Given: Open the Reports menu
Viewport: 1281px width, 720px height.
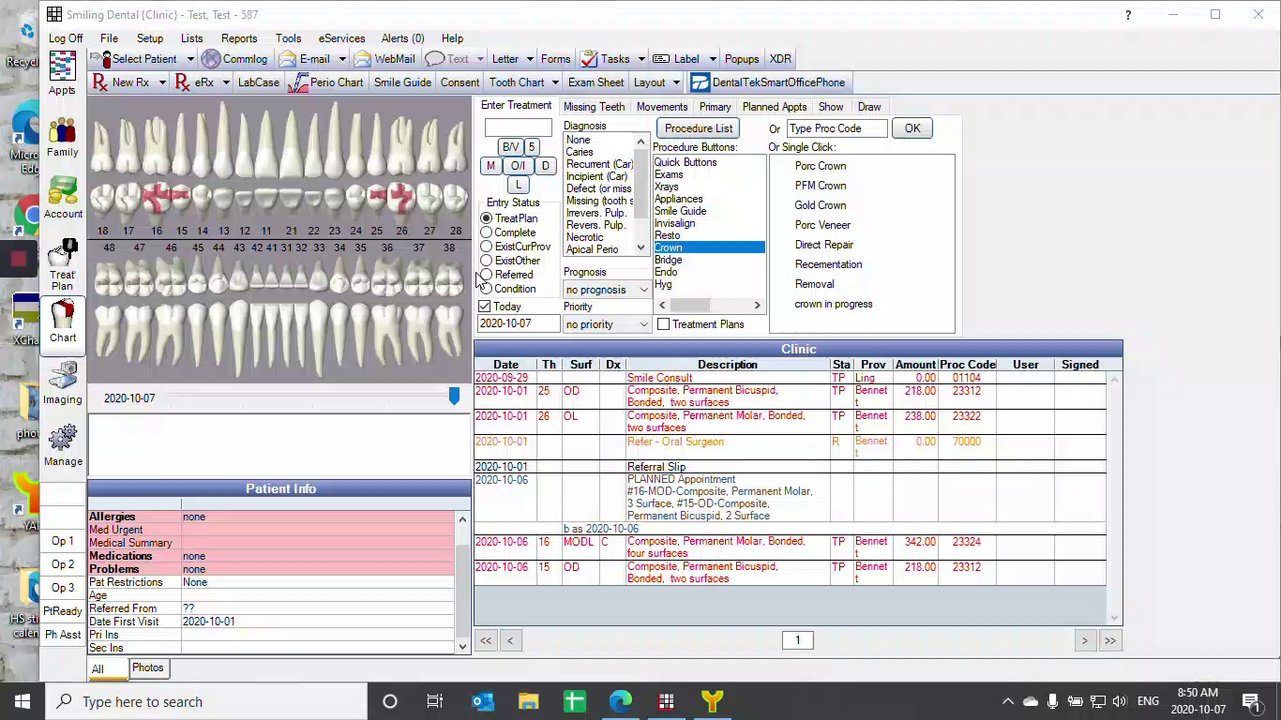Looking at the screenshot, I should (x=239, y=38).
